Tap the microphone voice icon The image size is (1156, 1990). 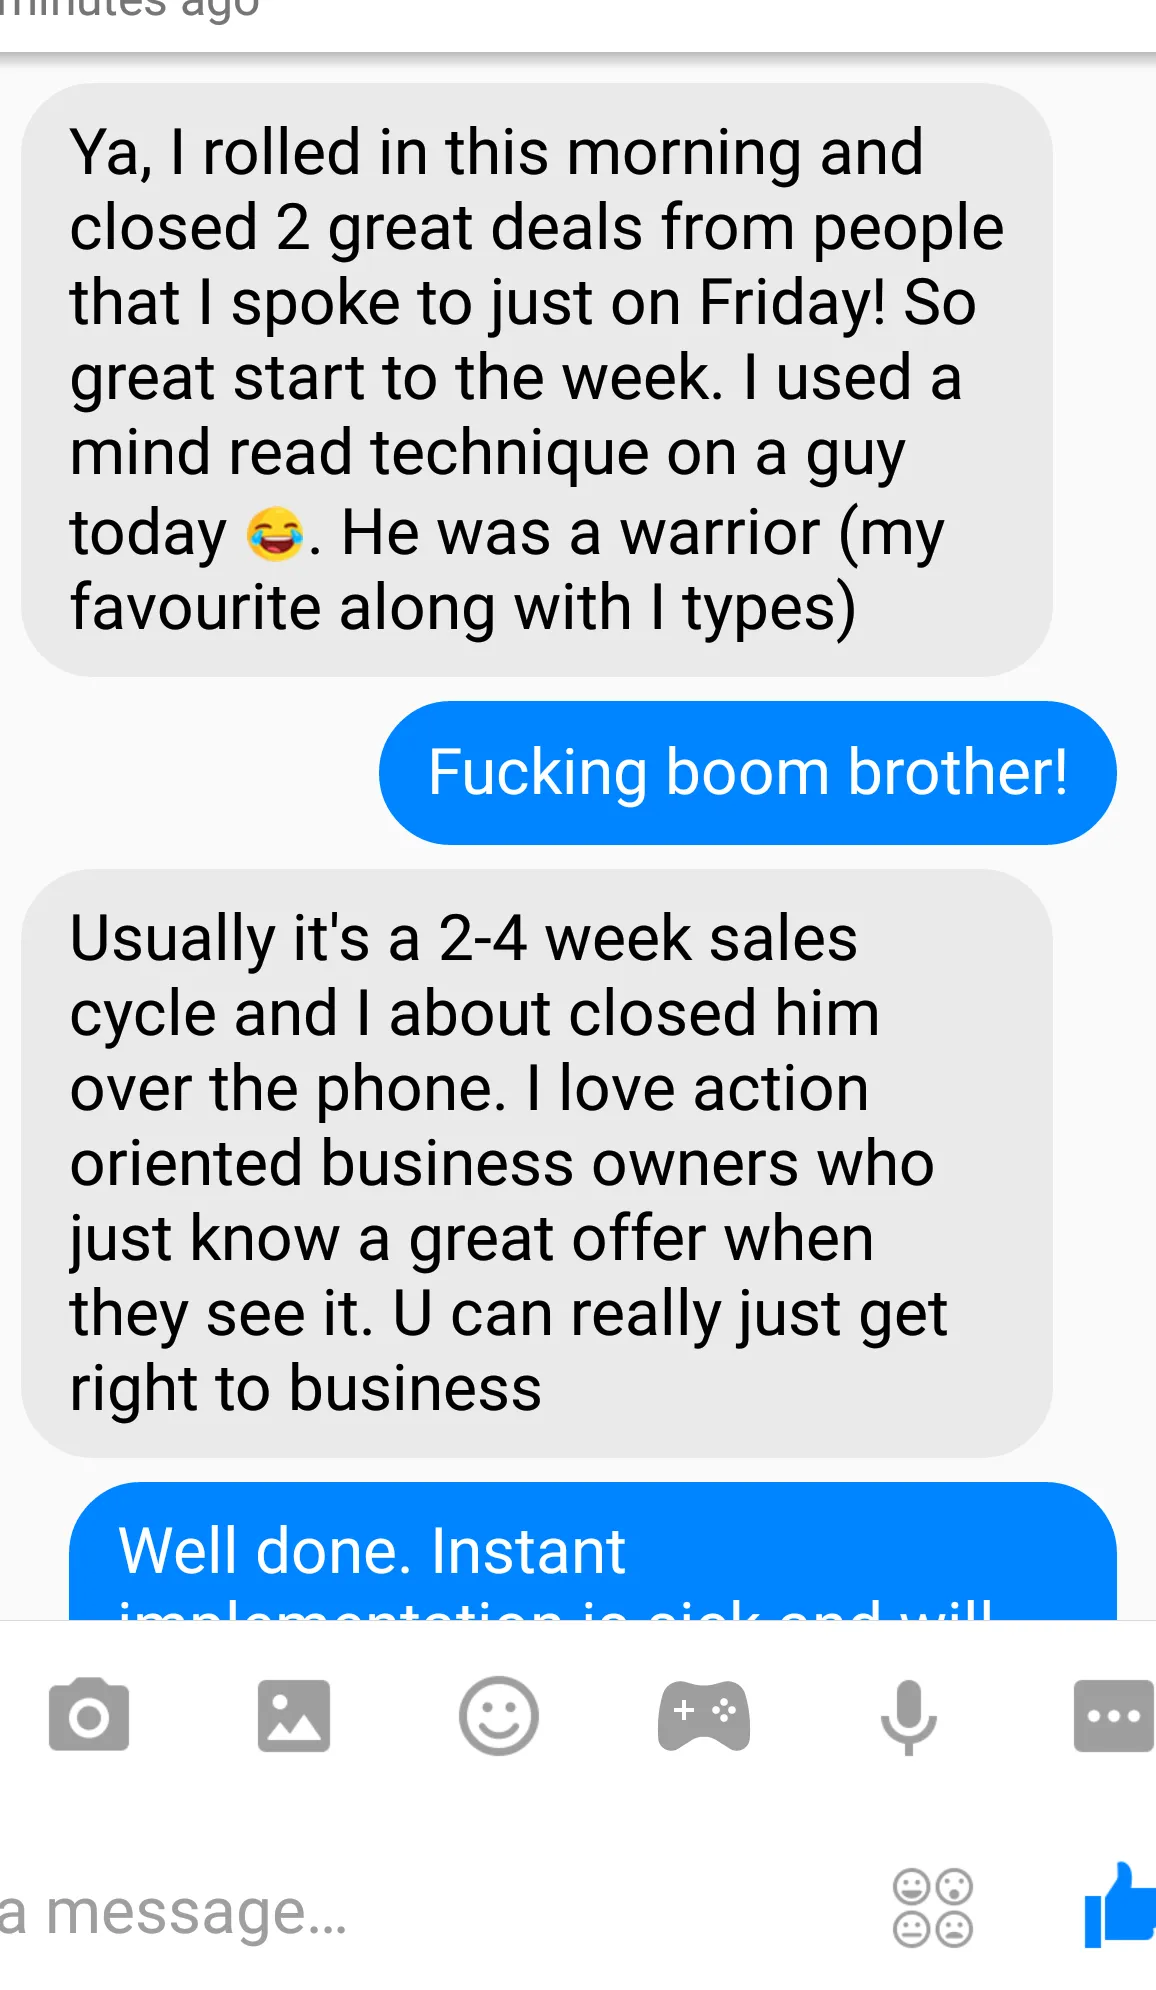(x=908, y=1718)
